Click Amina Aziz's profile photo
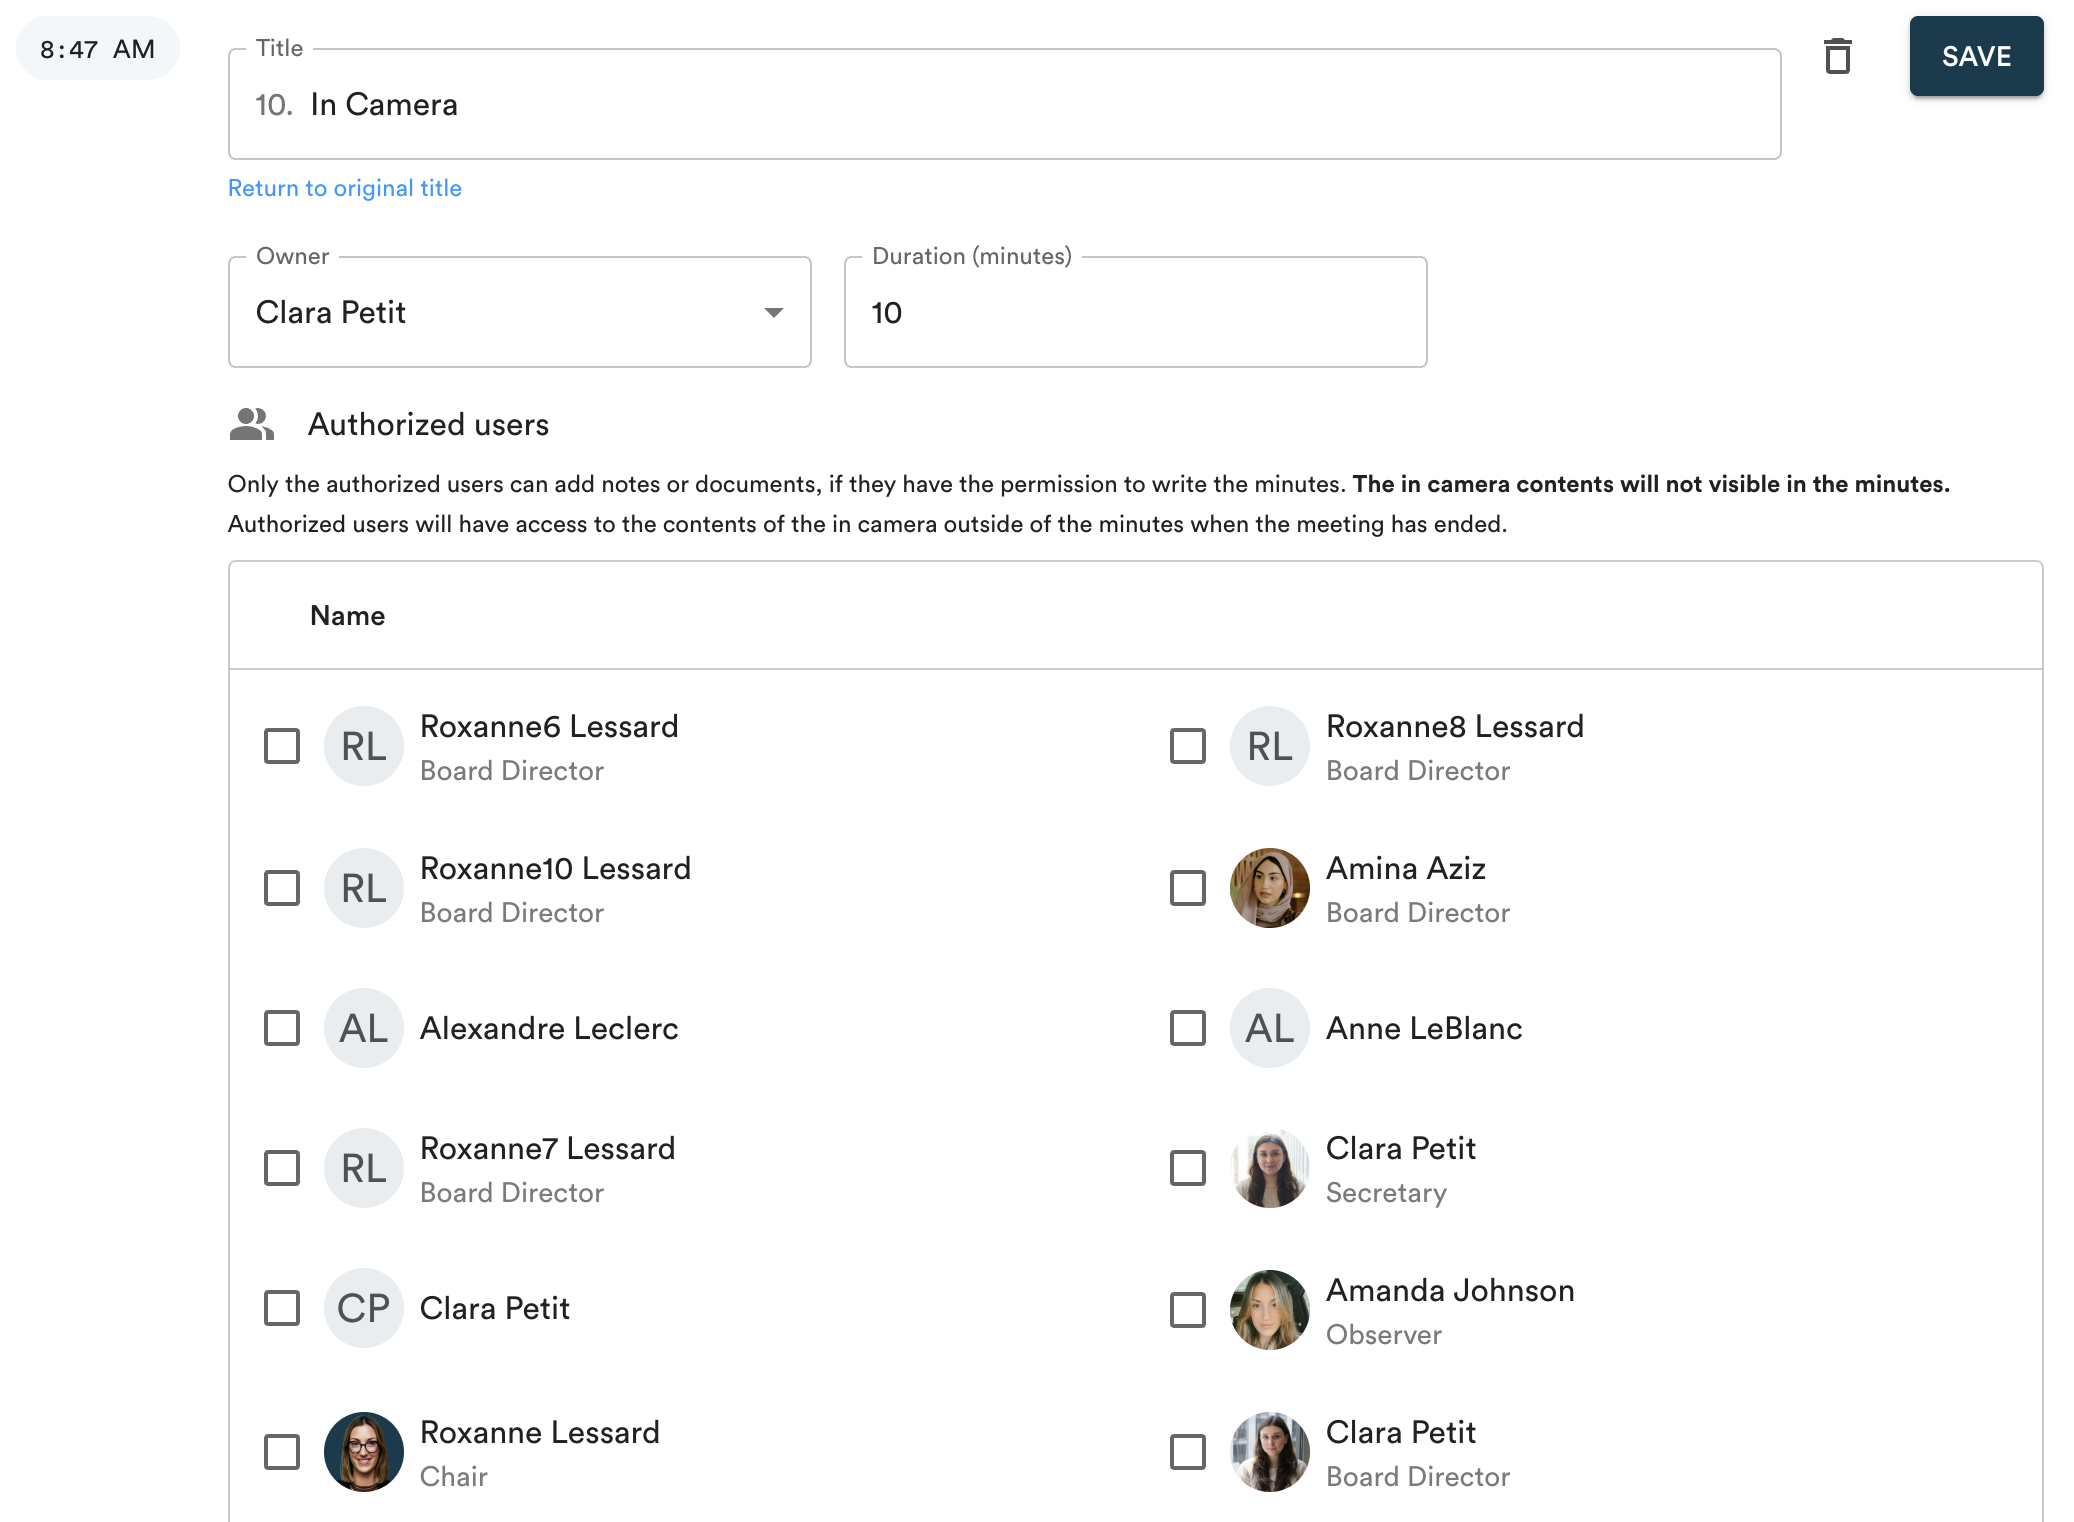Viewport: 2074px width, 1522px height. point(1269,888)
